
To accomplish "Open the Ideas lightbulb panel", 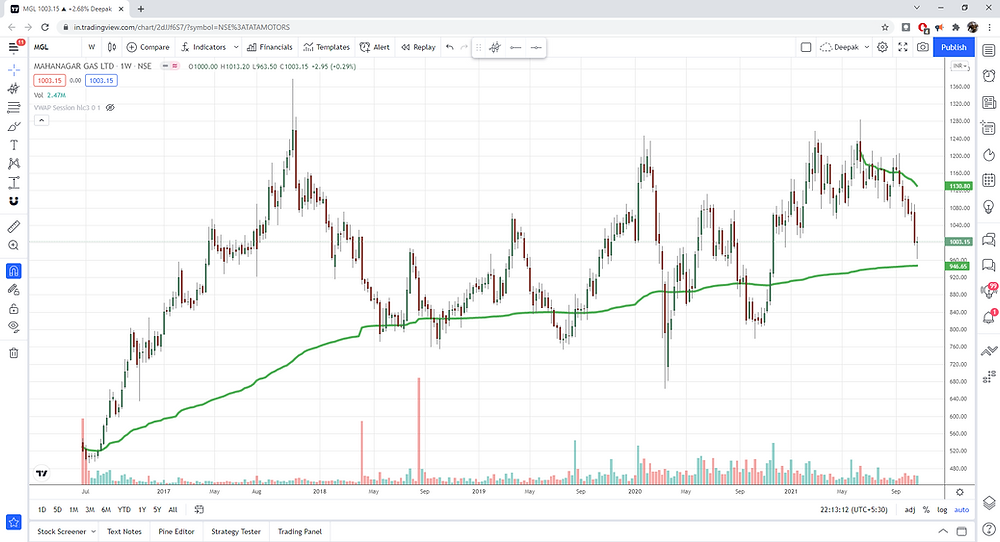I will pyautogui.click(x=989, y=207).
